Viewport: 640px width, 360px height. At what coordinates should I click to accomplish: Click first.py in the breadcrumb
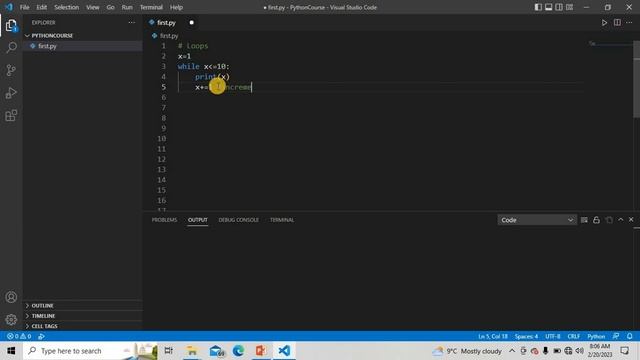coord(169,36)
